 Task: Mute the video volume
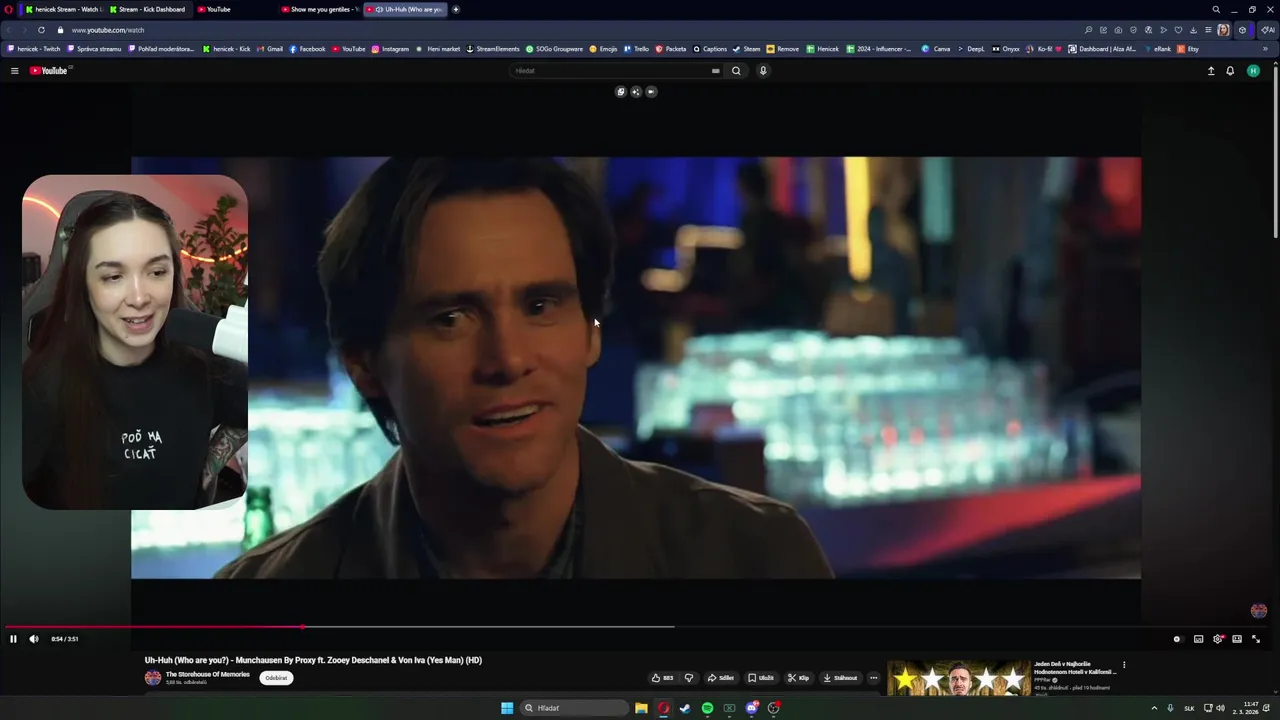(x=34, y=639)
